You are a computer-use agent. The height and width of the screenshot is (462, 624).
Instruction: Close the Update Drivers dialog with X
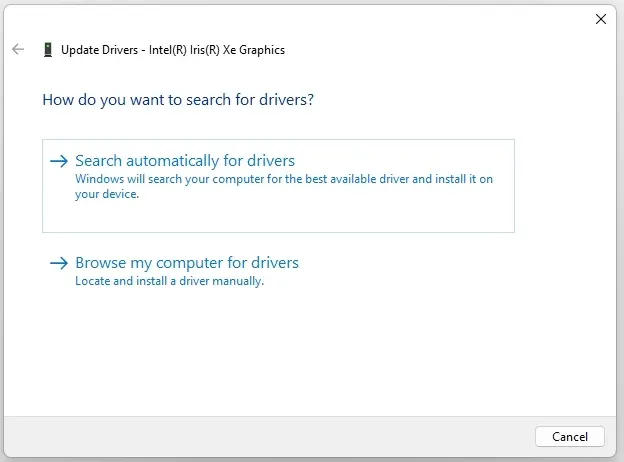pos(600,18)
